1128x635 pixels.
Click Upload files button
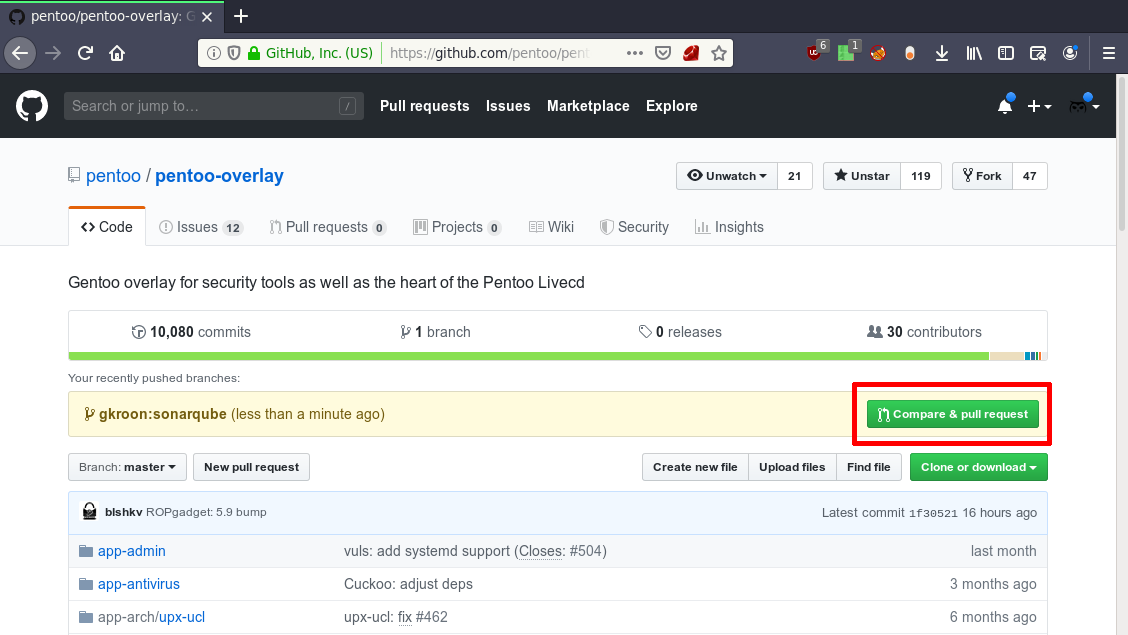(792, 467)
